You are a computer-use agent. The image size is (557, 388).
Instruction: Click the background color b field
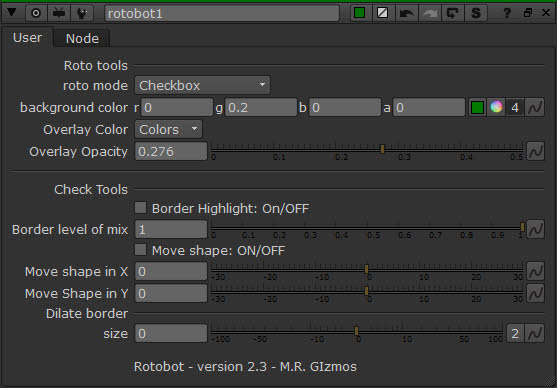click(345, 107)
